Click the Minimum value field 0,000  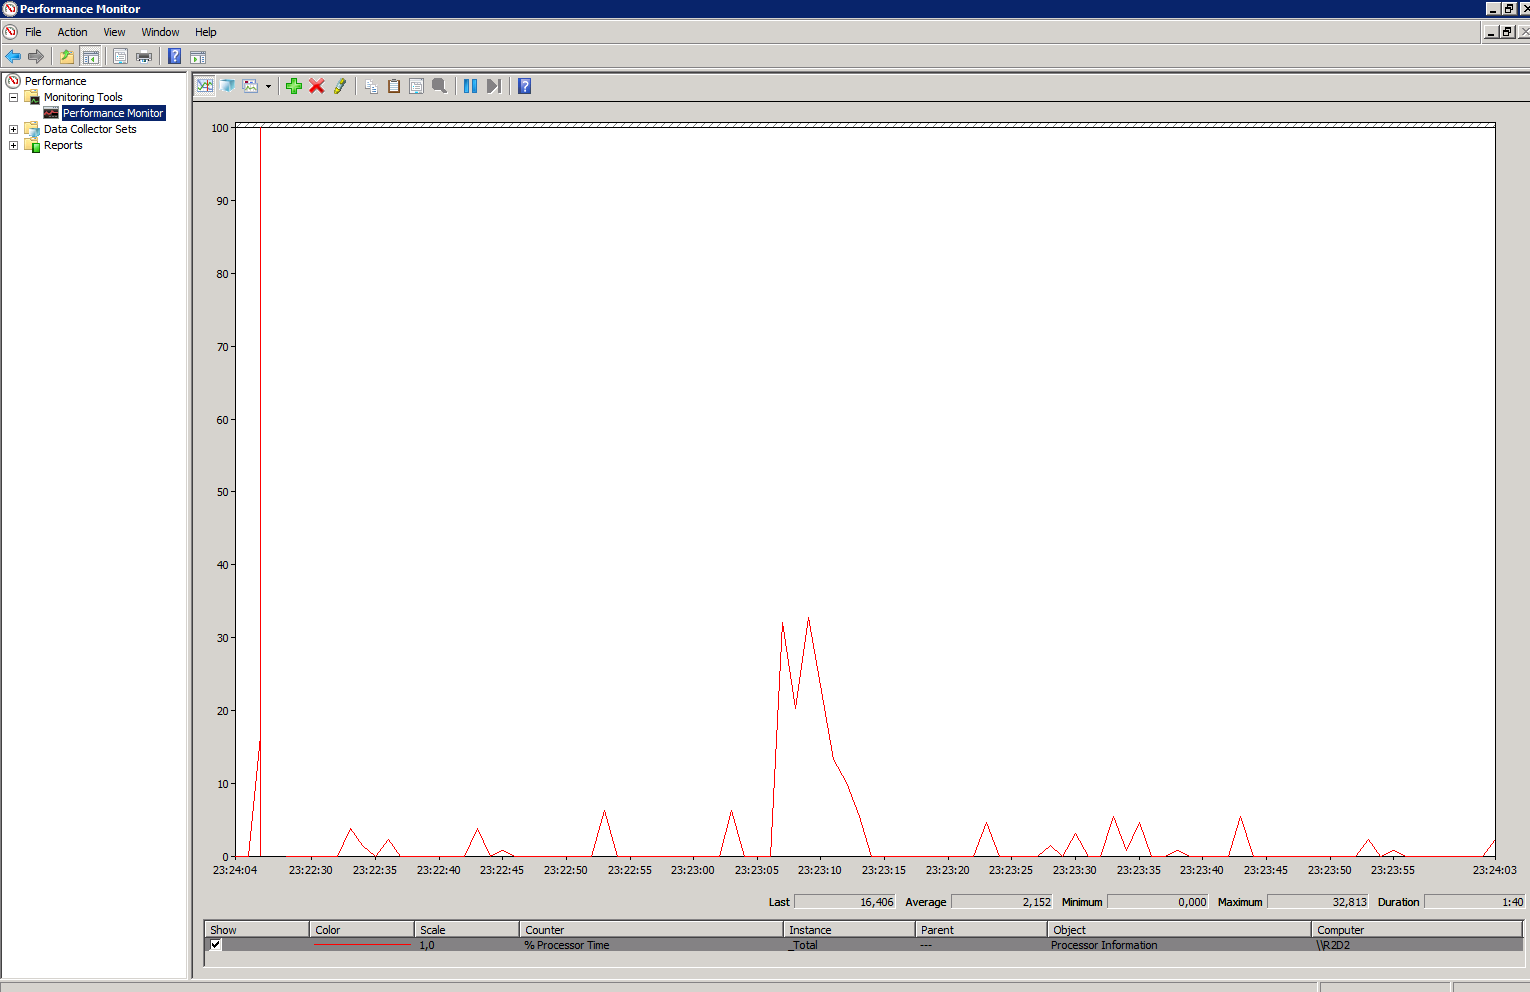(x=1158, y=902)
